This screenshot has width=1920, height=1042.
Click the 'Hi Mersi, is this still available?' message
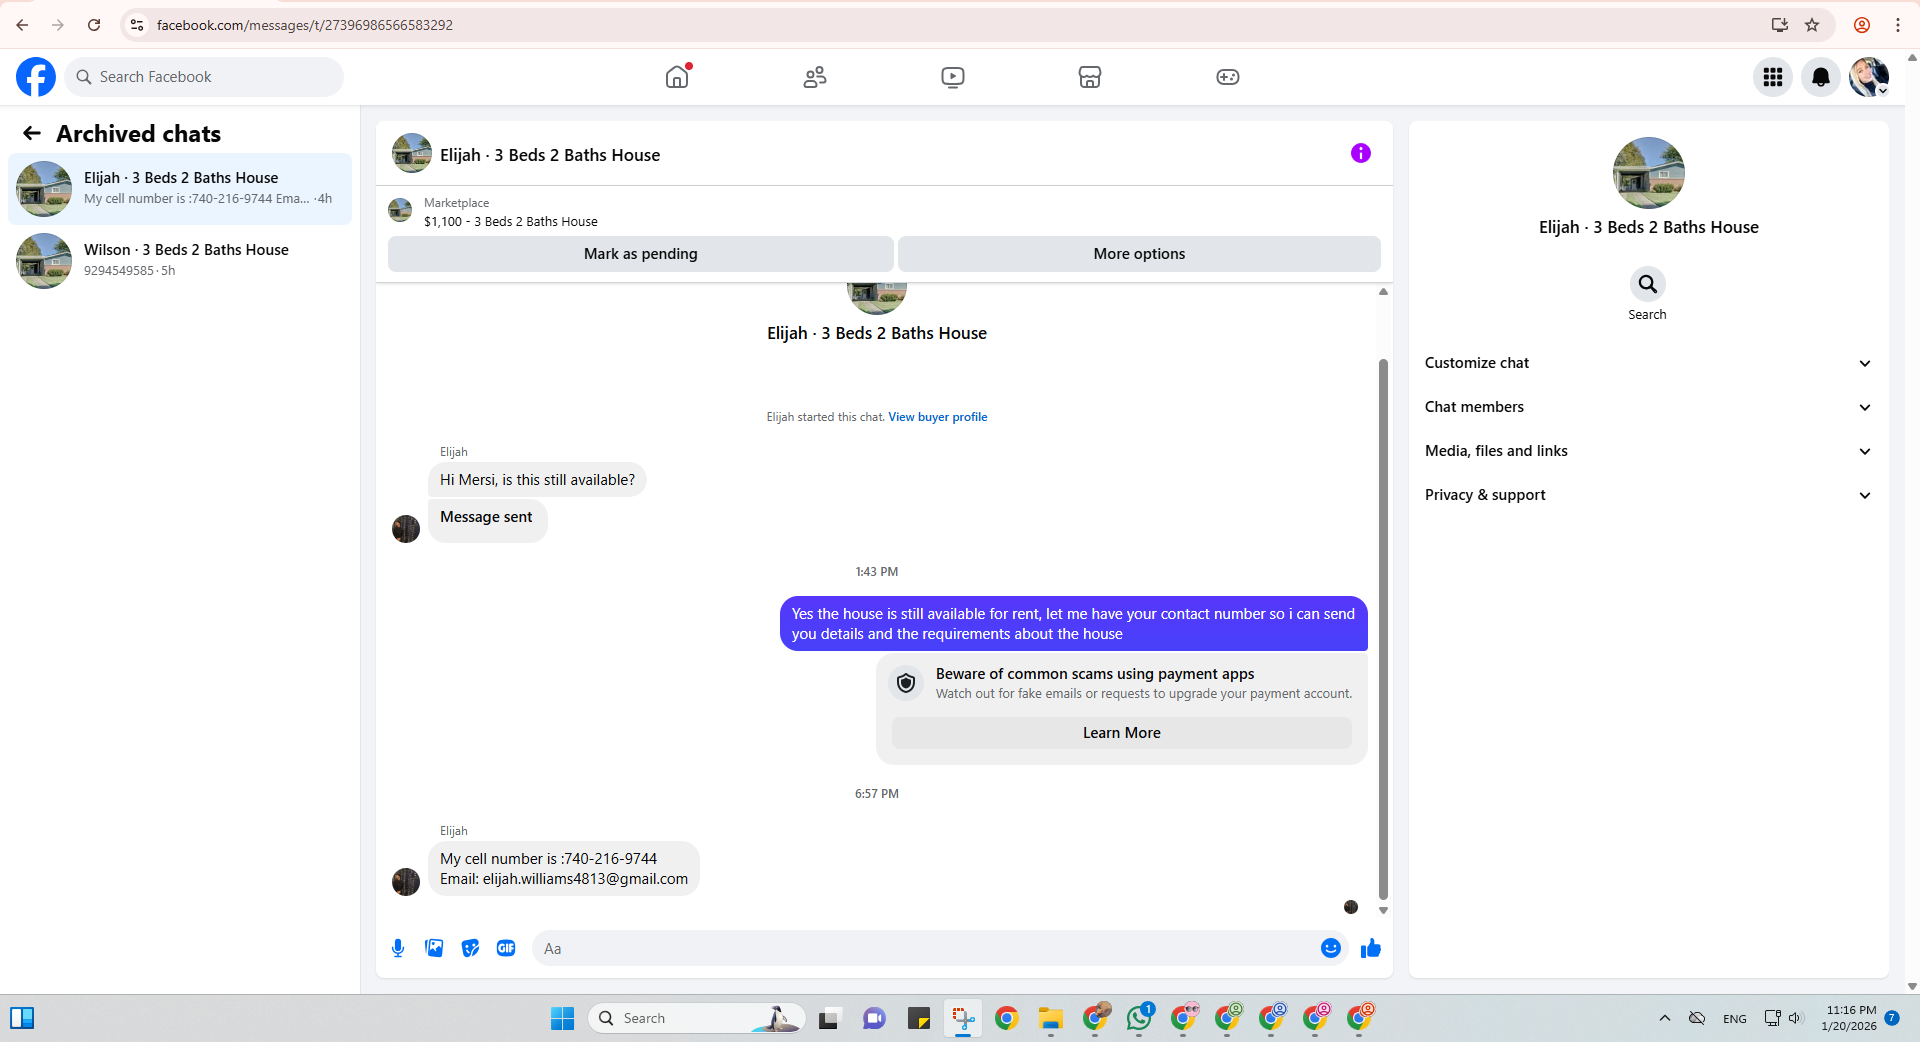coord(537,480)
